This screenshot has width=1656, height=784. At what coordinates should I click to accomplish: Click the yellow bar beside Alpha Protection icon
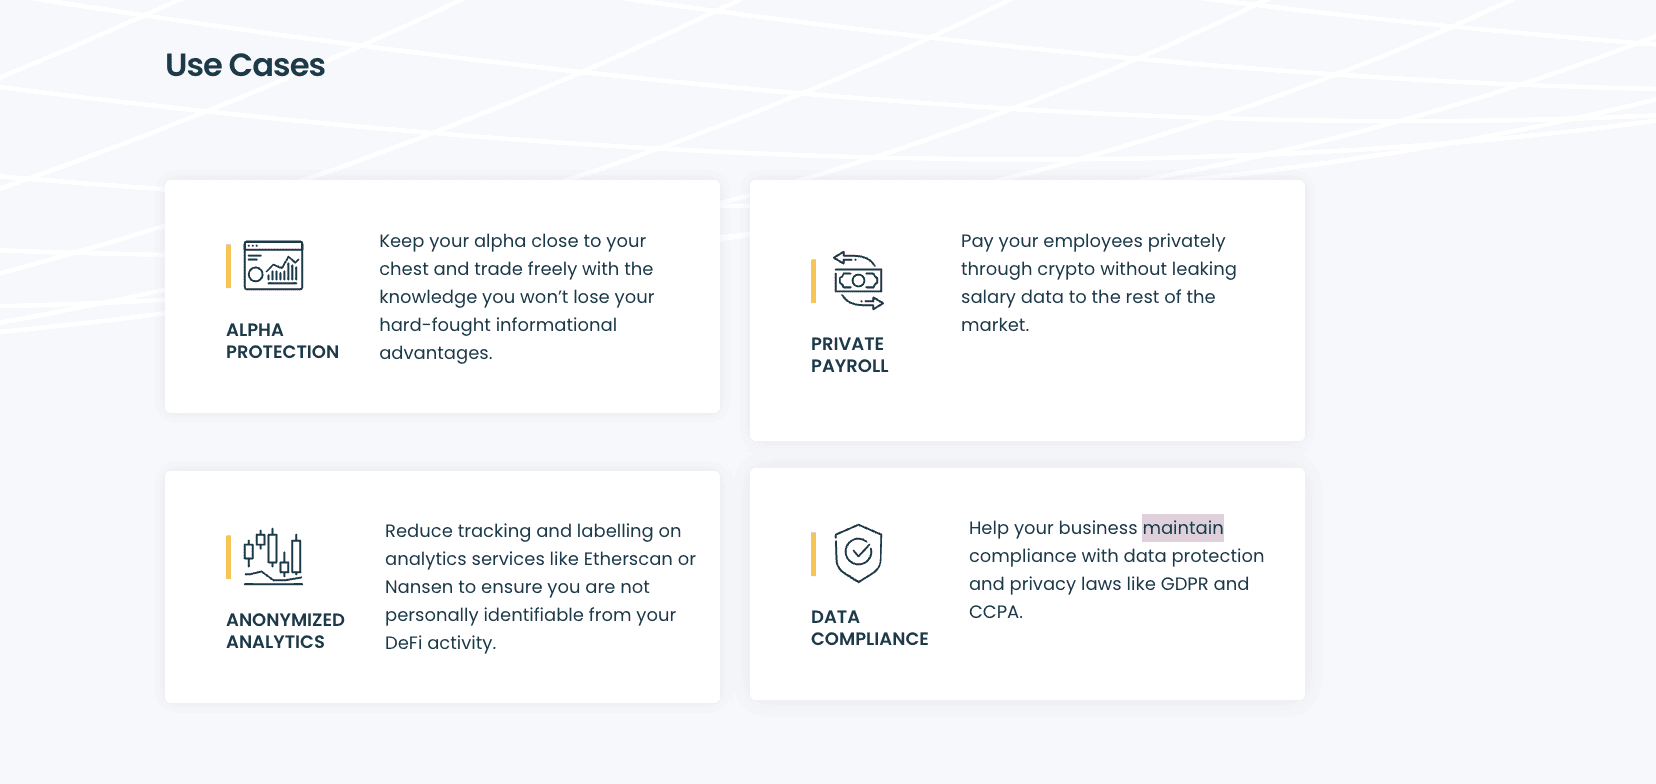(229, 266)
